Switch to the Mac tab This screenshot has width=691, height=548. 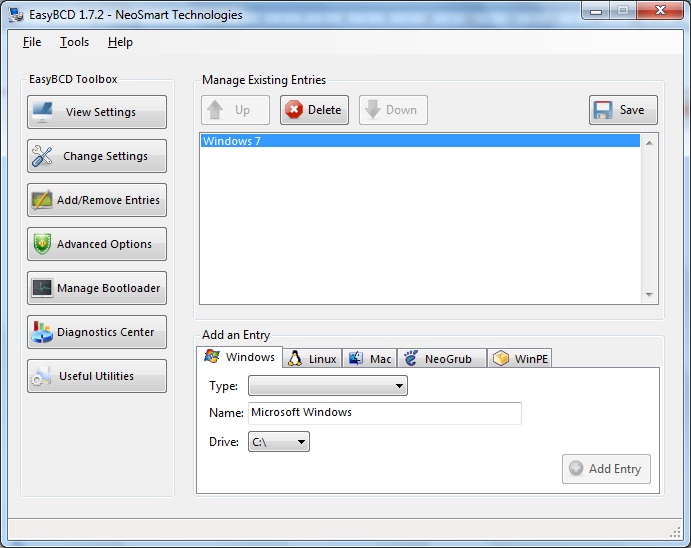click(x=370, y=359)
